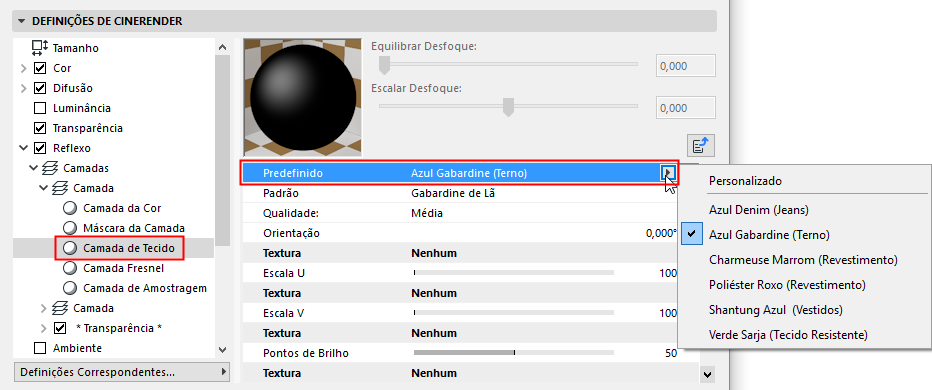Click the sphere icon beside Camada Fresnel
The height and width of the screenshot is (390, 932).
click(x=71, y=268)
